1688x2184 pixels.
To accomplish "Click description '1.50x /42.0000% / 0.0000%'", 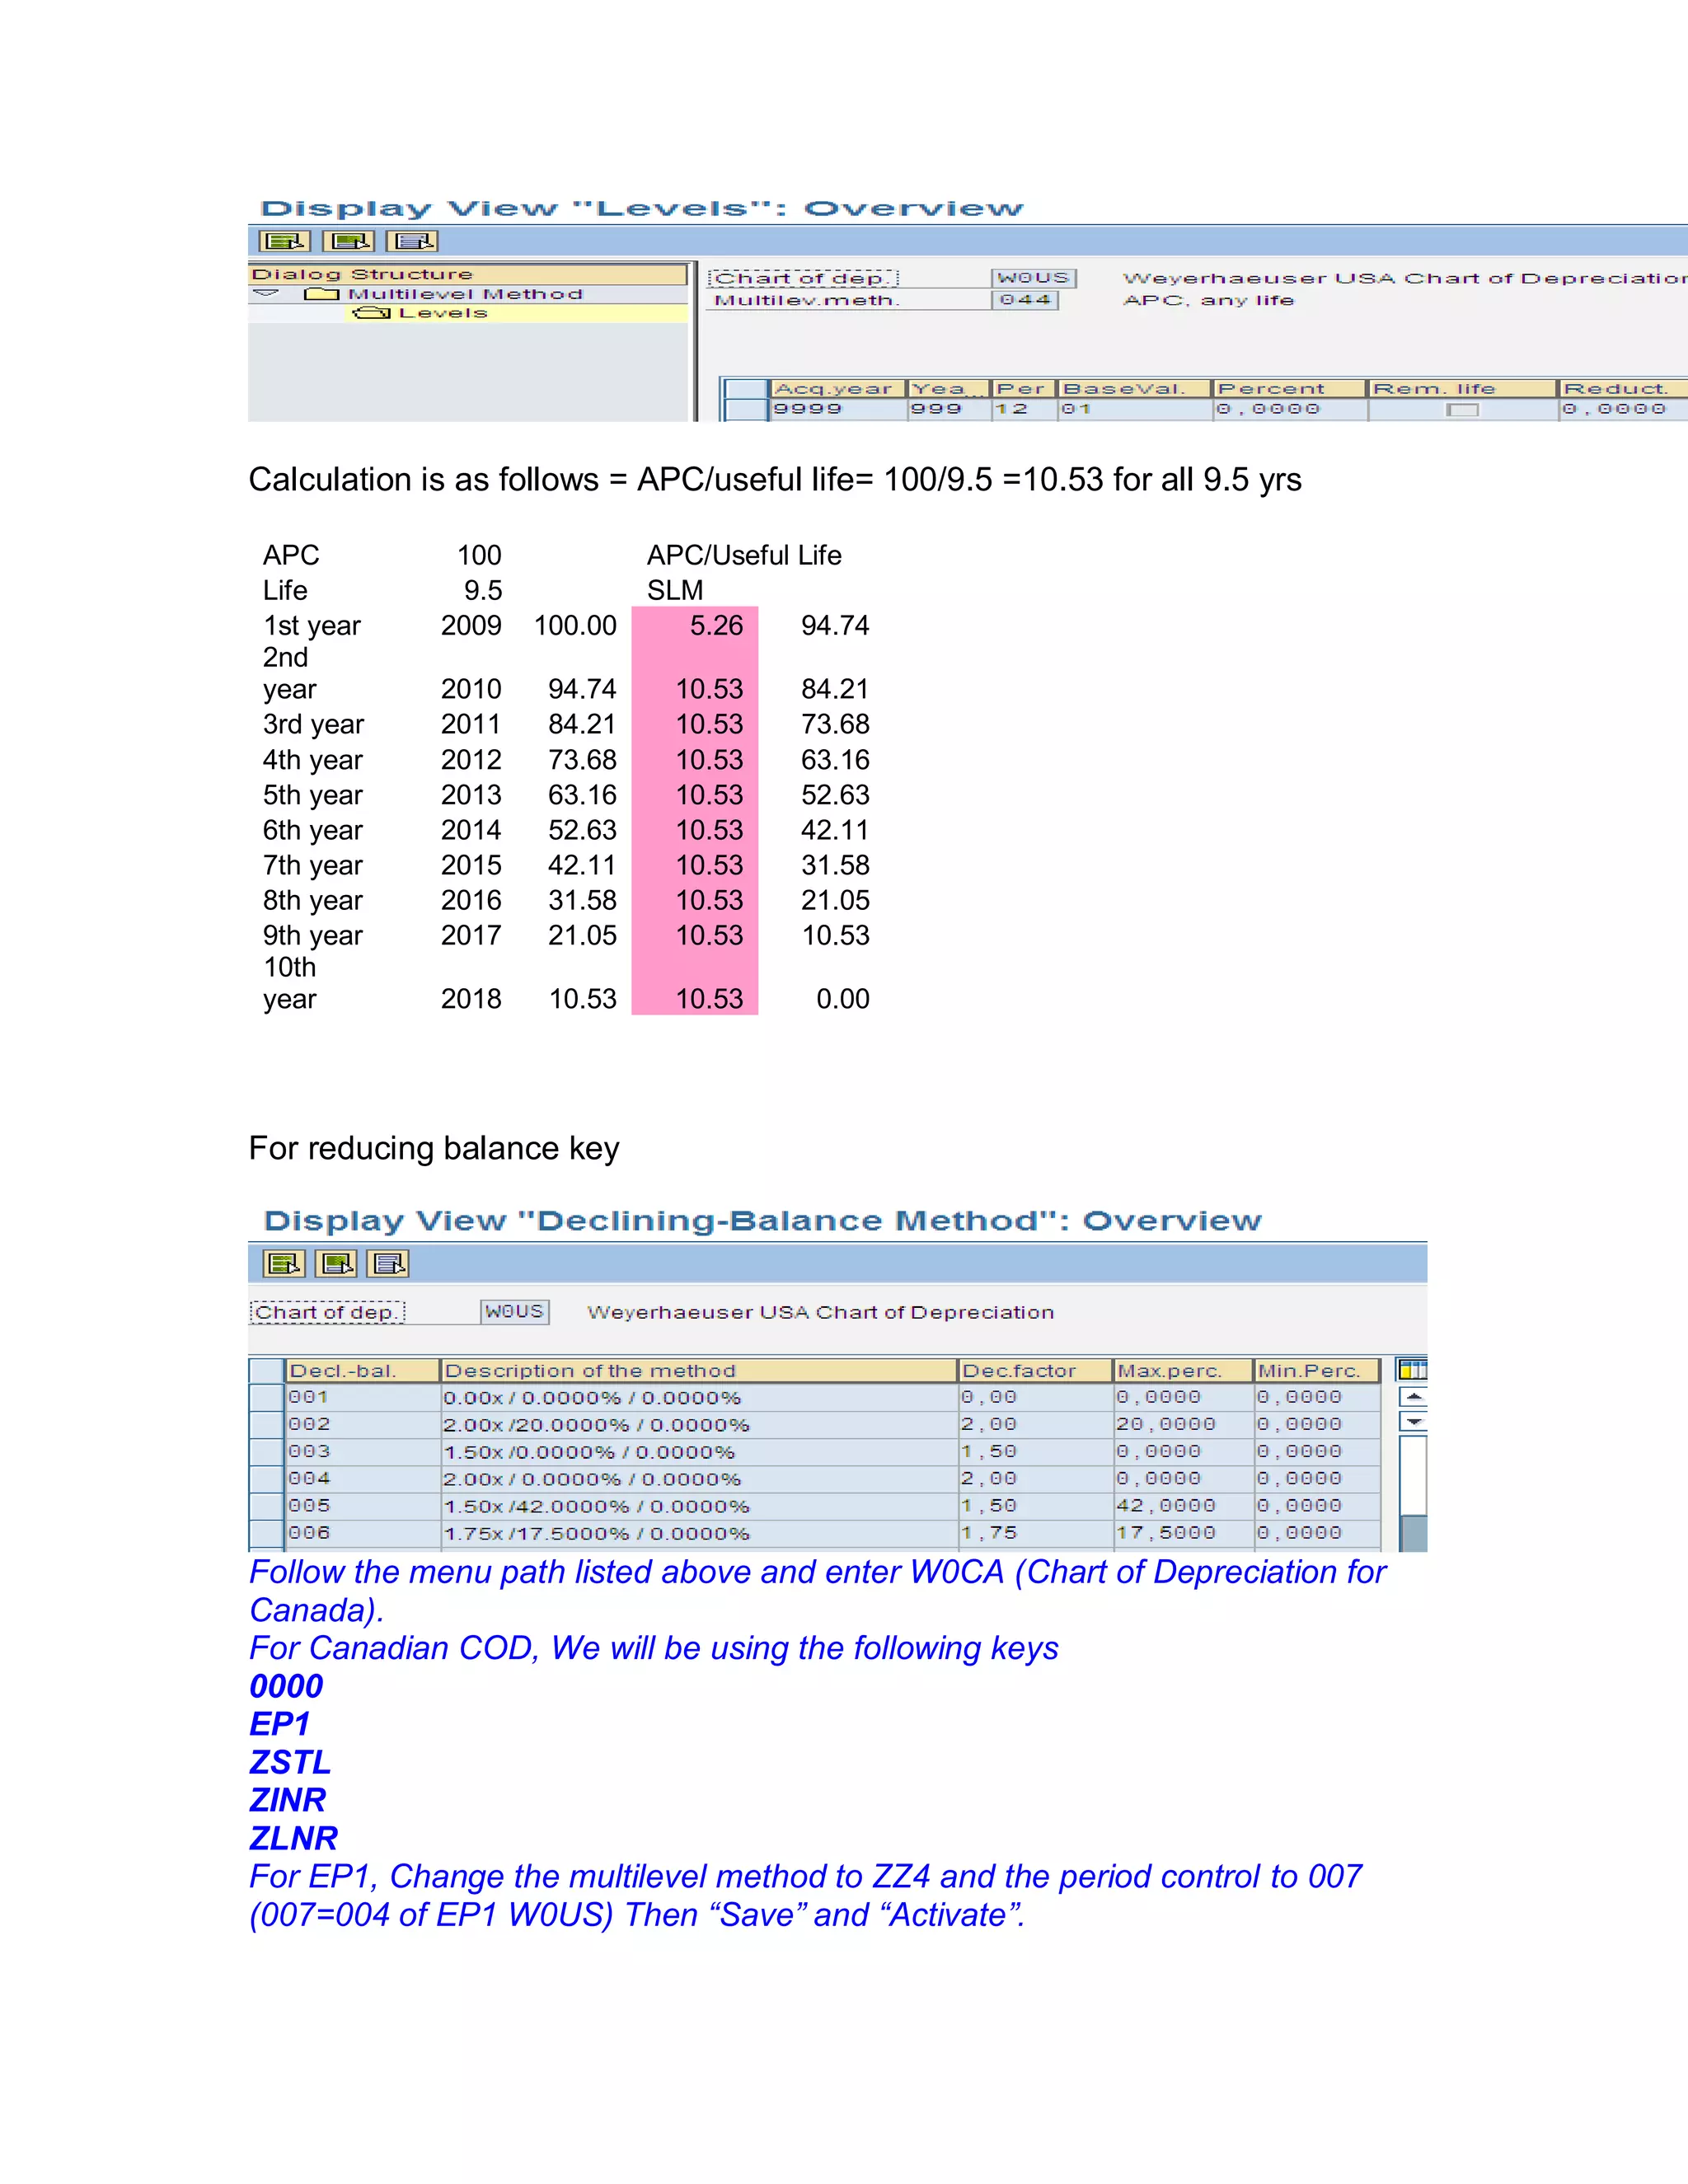I will click(700, 1506).
